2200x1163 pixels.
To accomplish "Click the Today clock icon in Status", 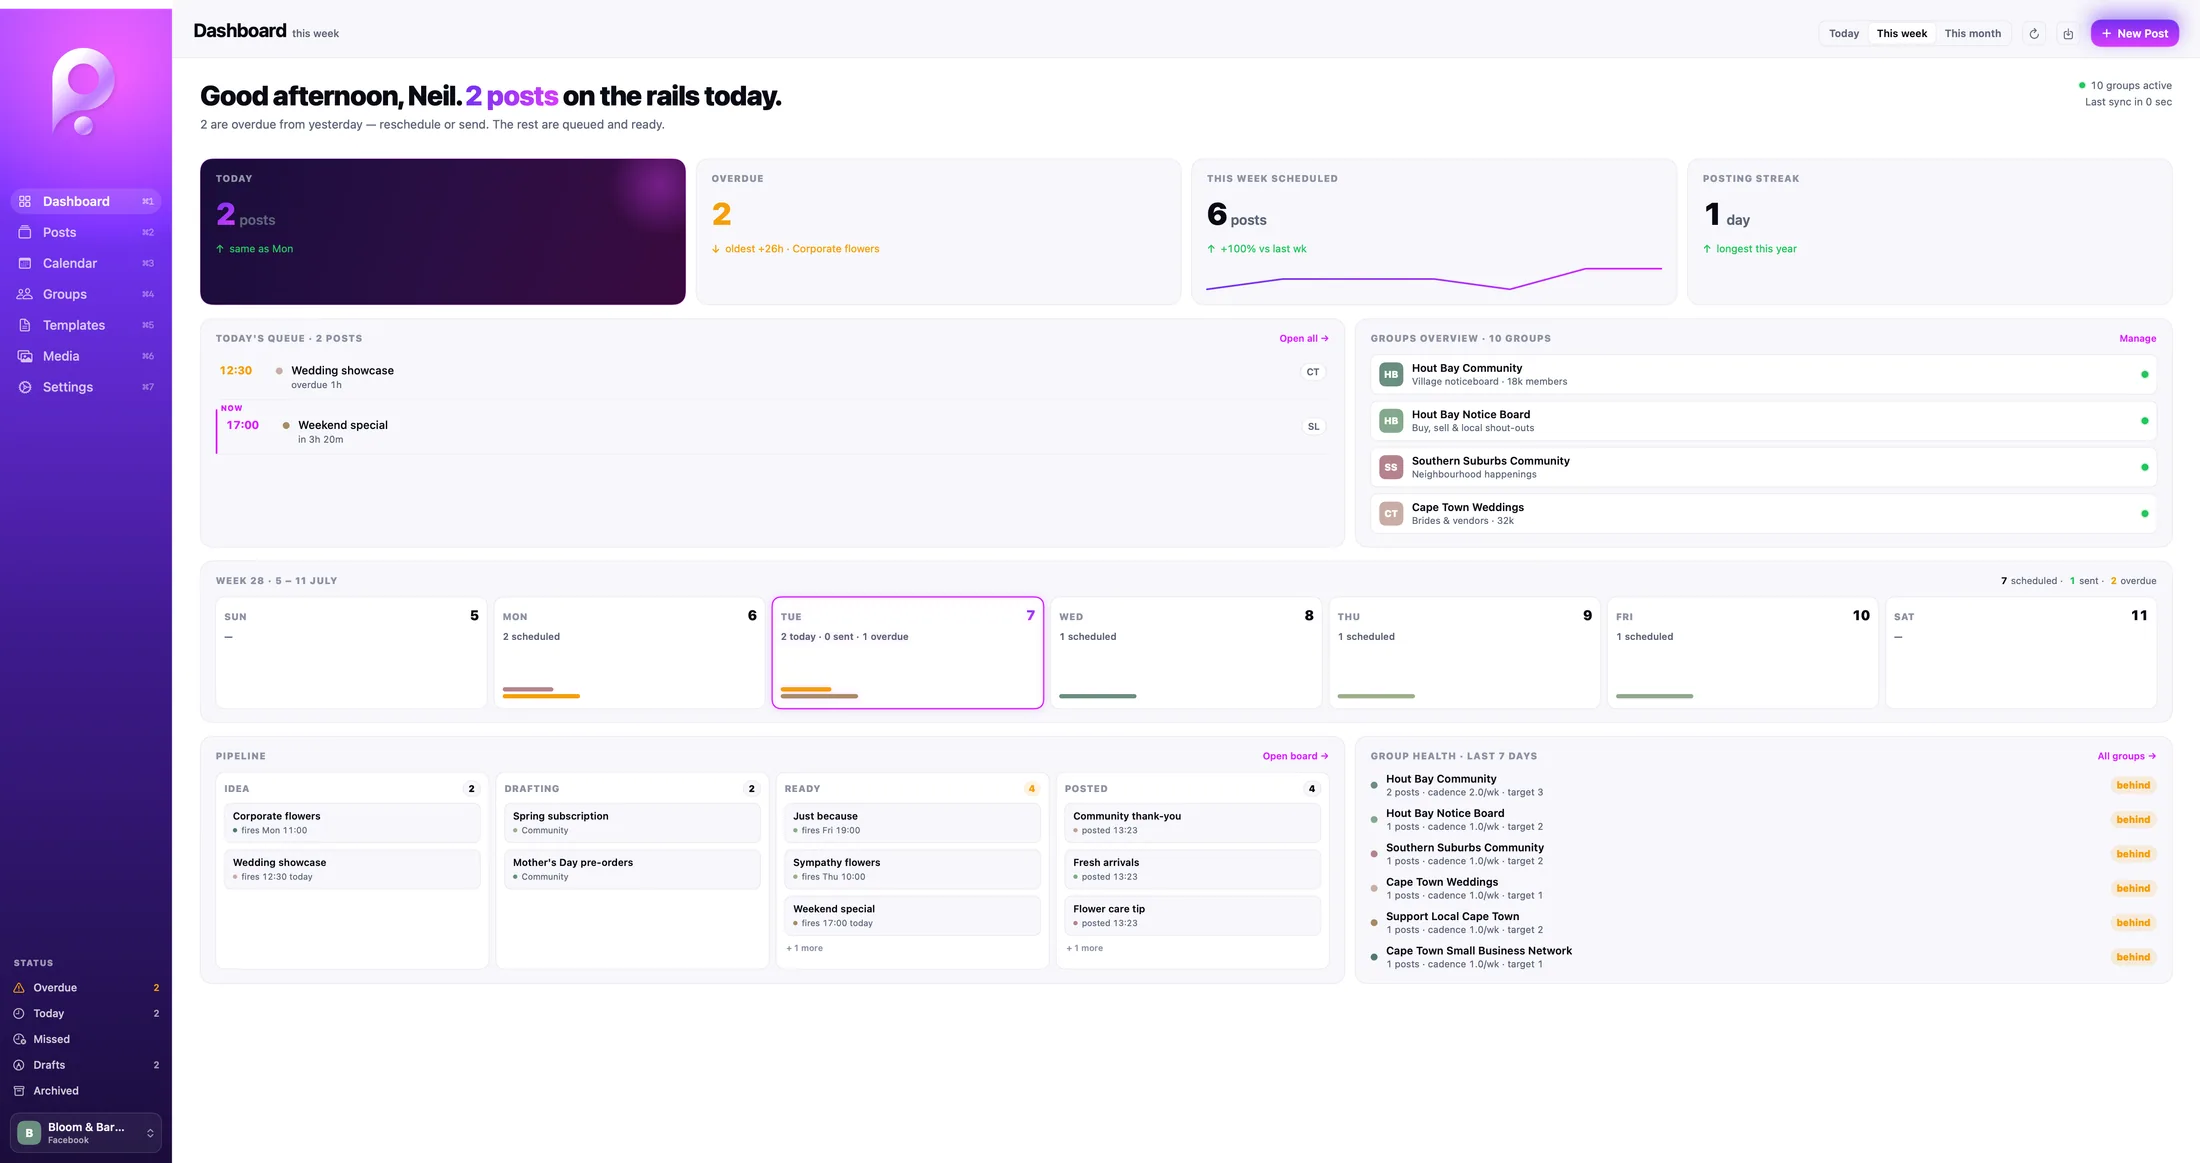I will pos(19,1013).
